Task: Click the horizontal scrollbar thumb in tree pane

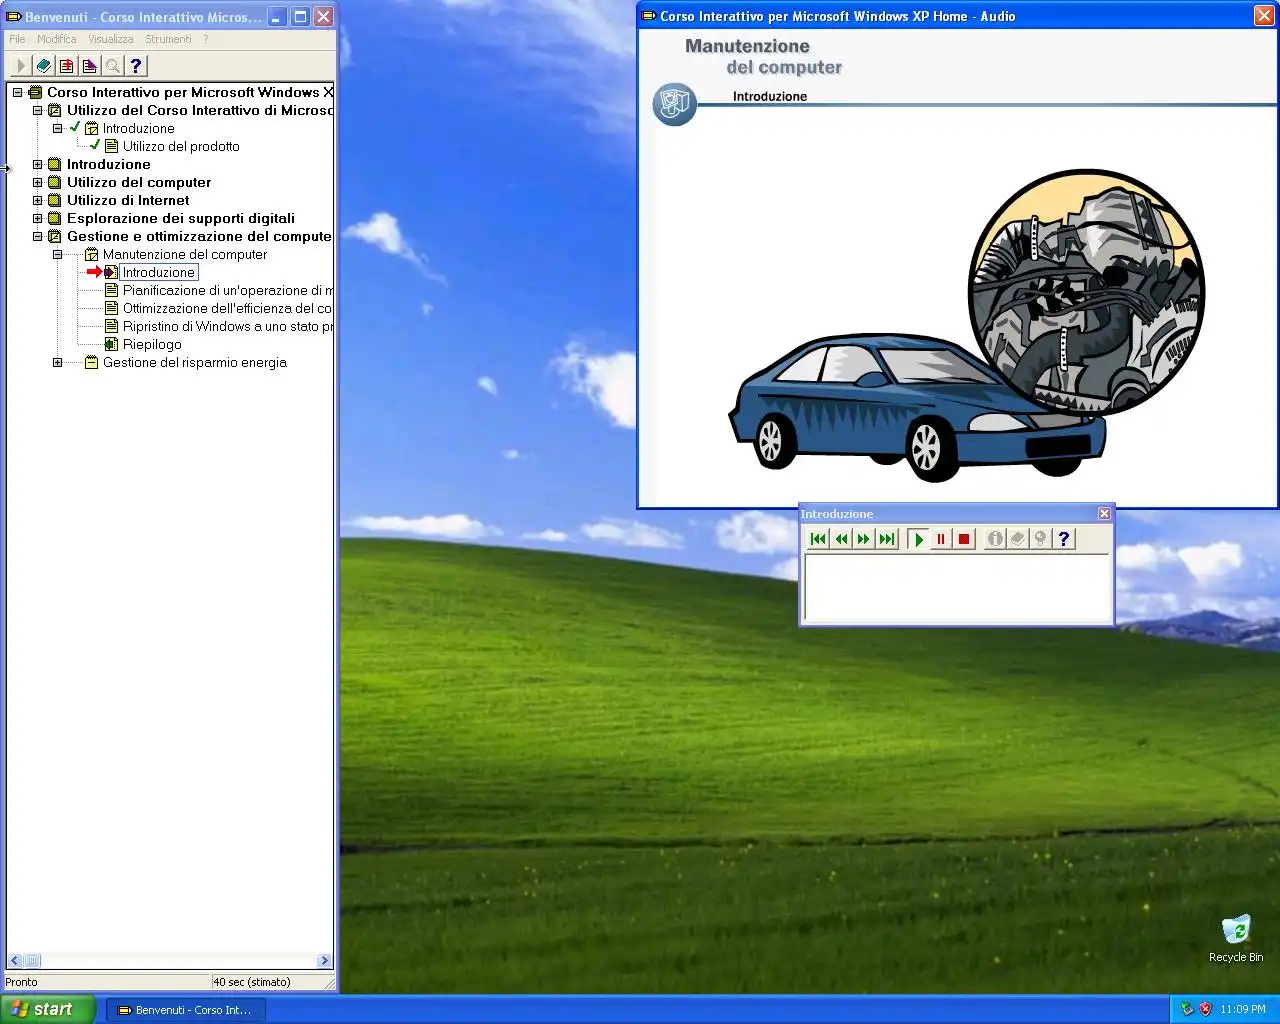Action: [x=32, y=961]
